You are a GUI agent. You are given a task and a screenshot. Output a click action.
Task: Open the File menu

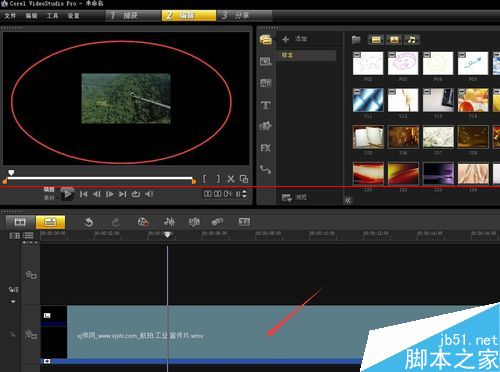10,16
